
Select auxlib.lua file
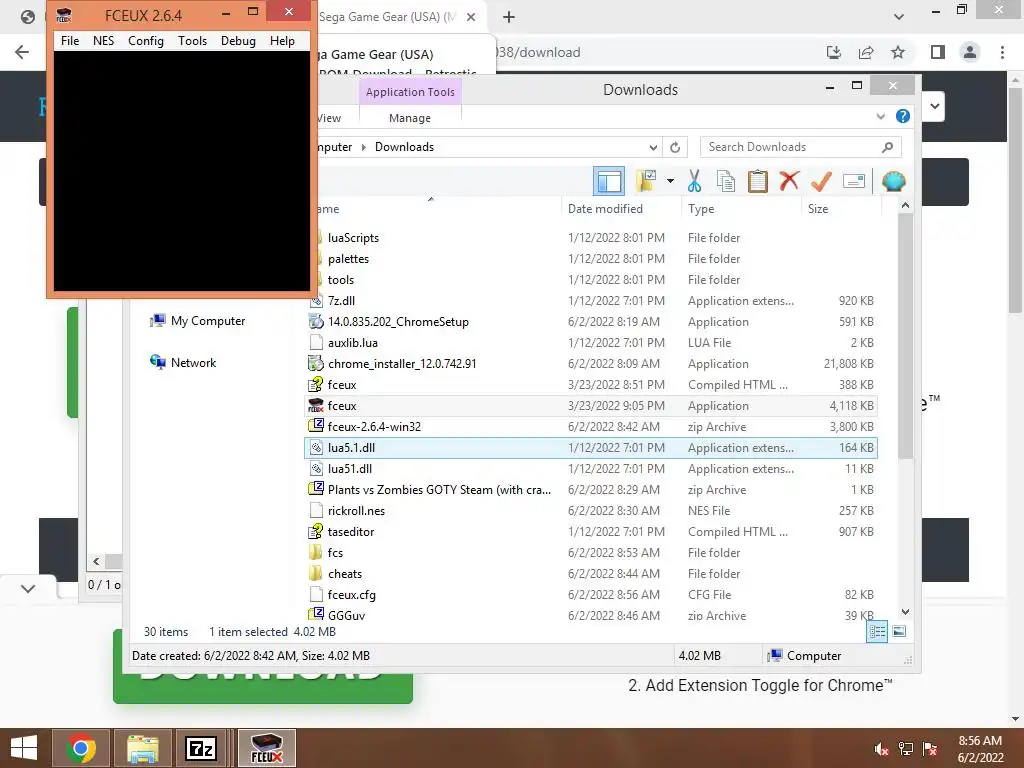click(x=591, y=342)
